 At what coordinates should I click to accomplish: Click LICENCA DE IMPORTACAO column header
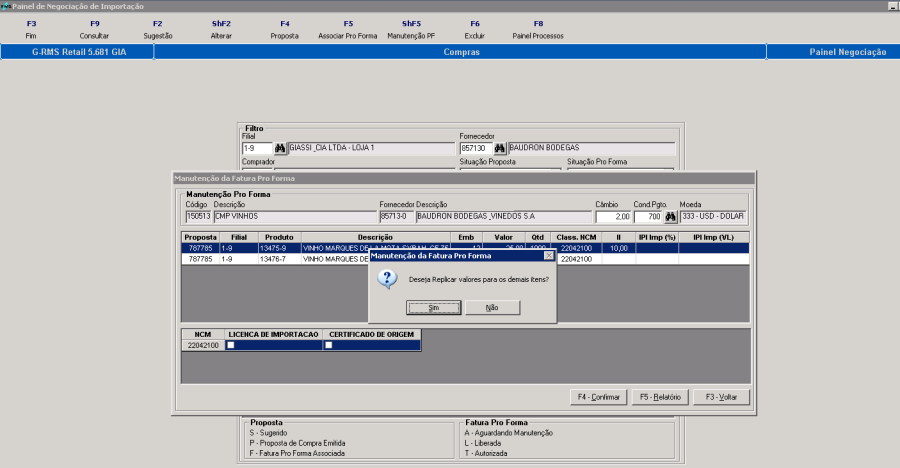click(x=273, y=334)
